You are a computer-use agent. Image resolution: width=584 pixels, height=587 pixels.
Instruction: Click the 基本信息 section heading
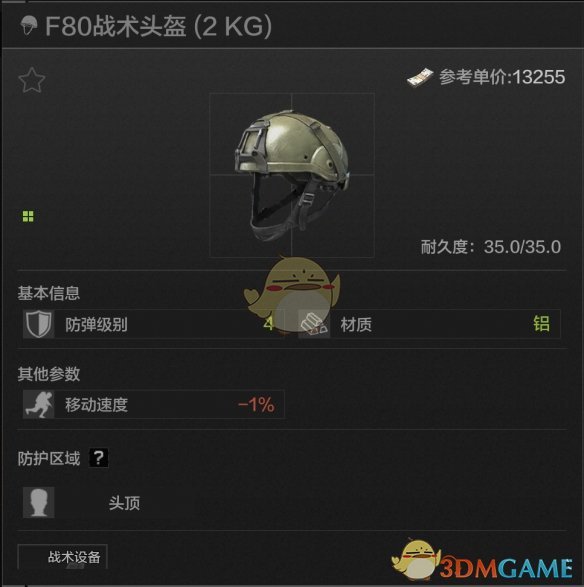pos(49,293)
